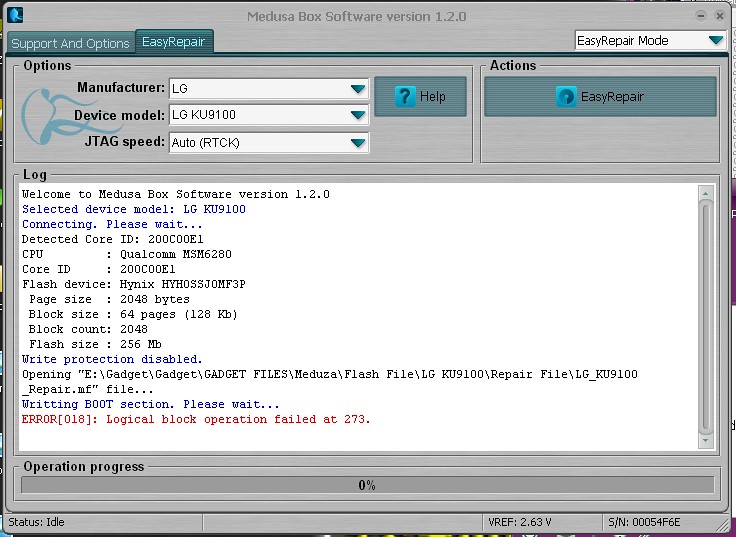Open the EasyRepair Mode dropdown
The height and width of the screenshot is (537, 736).
coord(650,41)
